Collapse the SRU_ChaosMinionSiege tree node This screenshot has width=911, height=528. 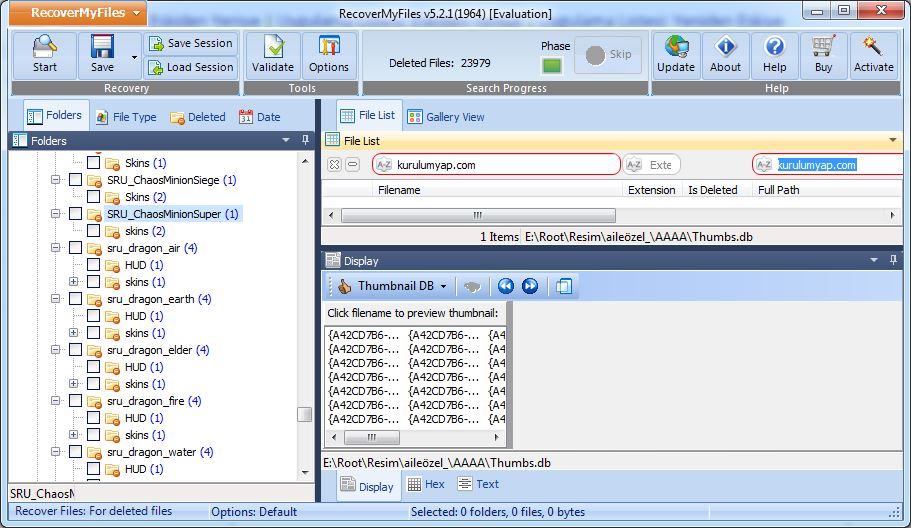pyautogui.click(x=55, y=179)
